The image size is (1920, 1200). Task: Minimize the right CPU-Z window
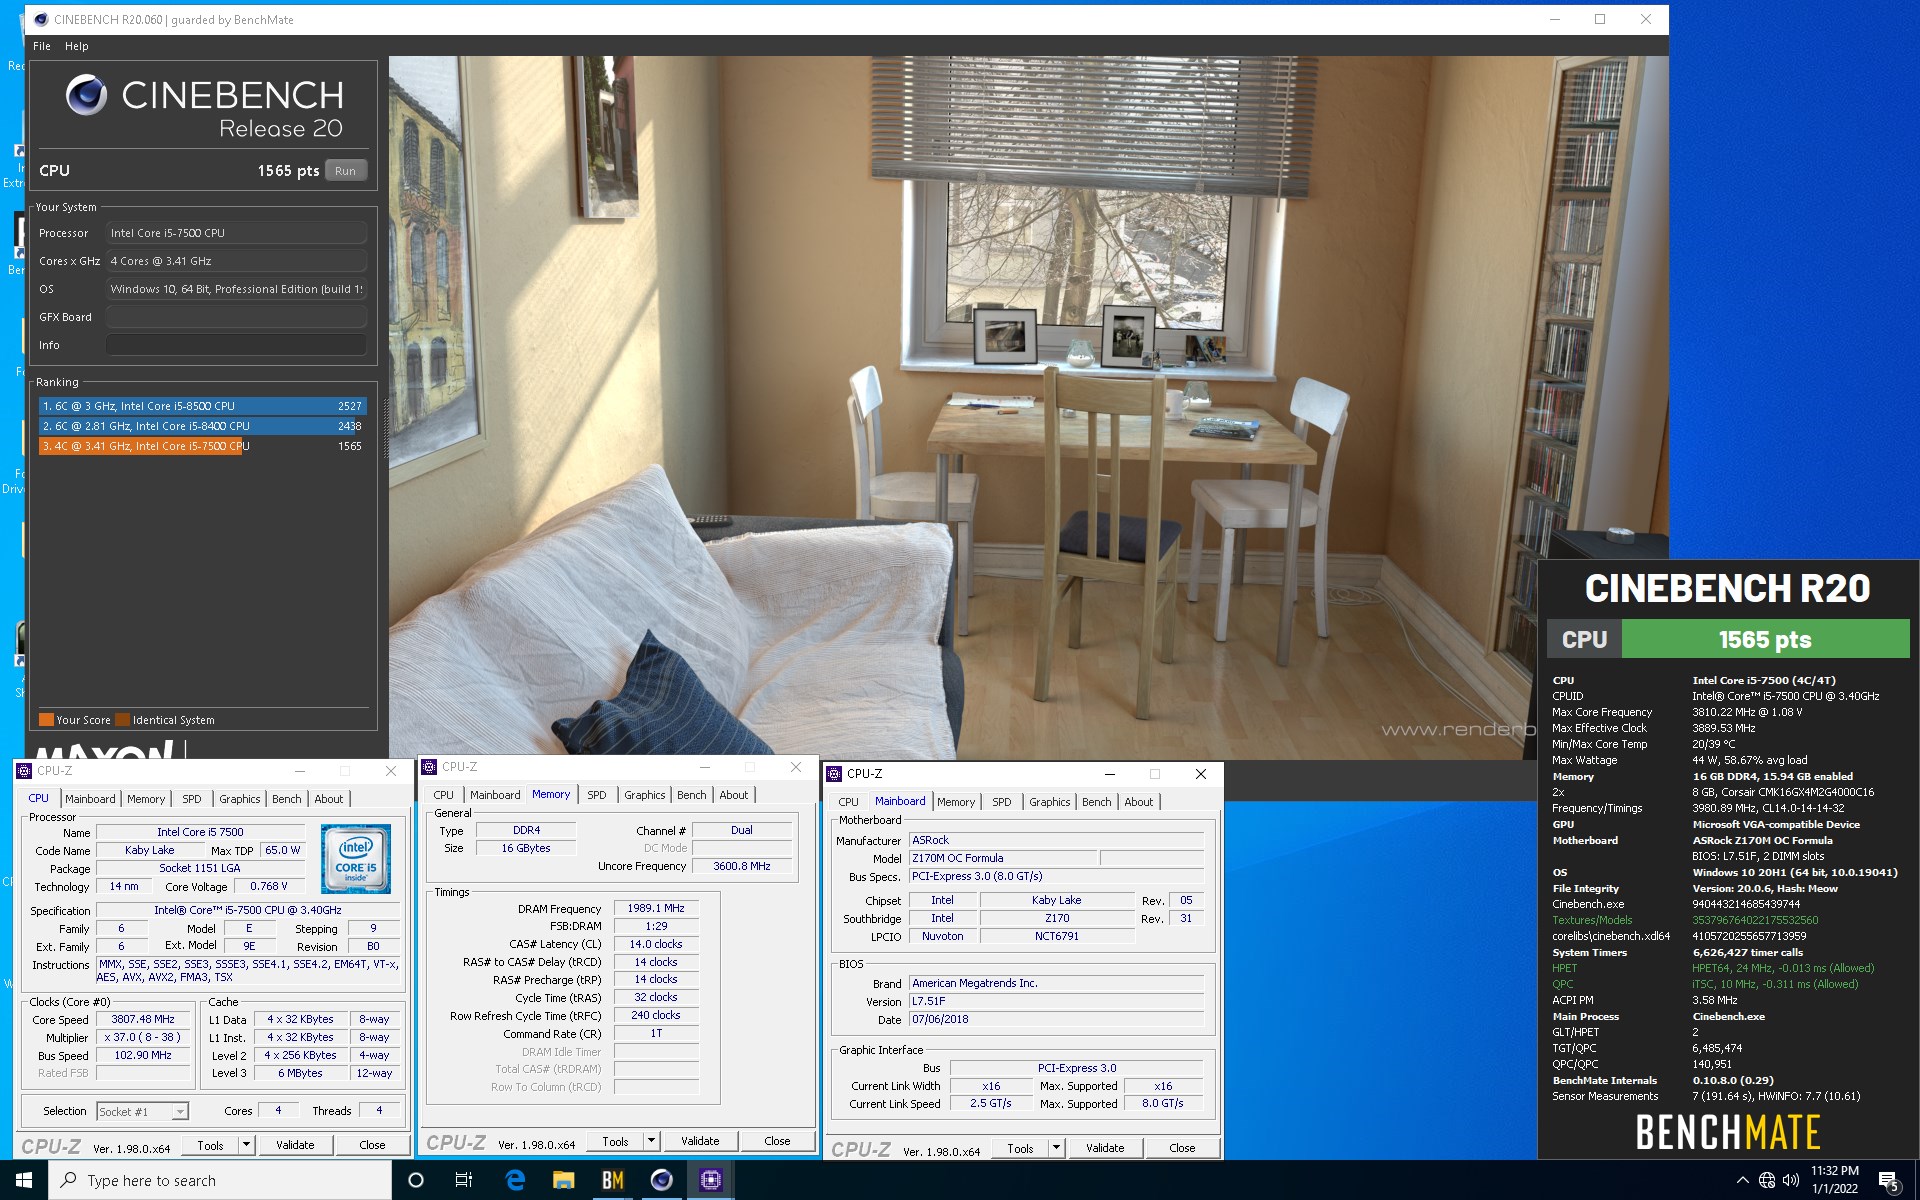point(1109,774)
